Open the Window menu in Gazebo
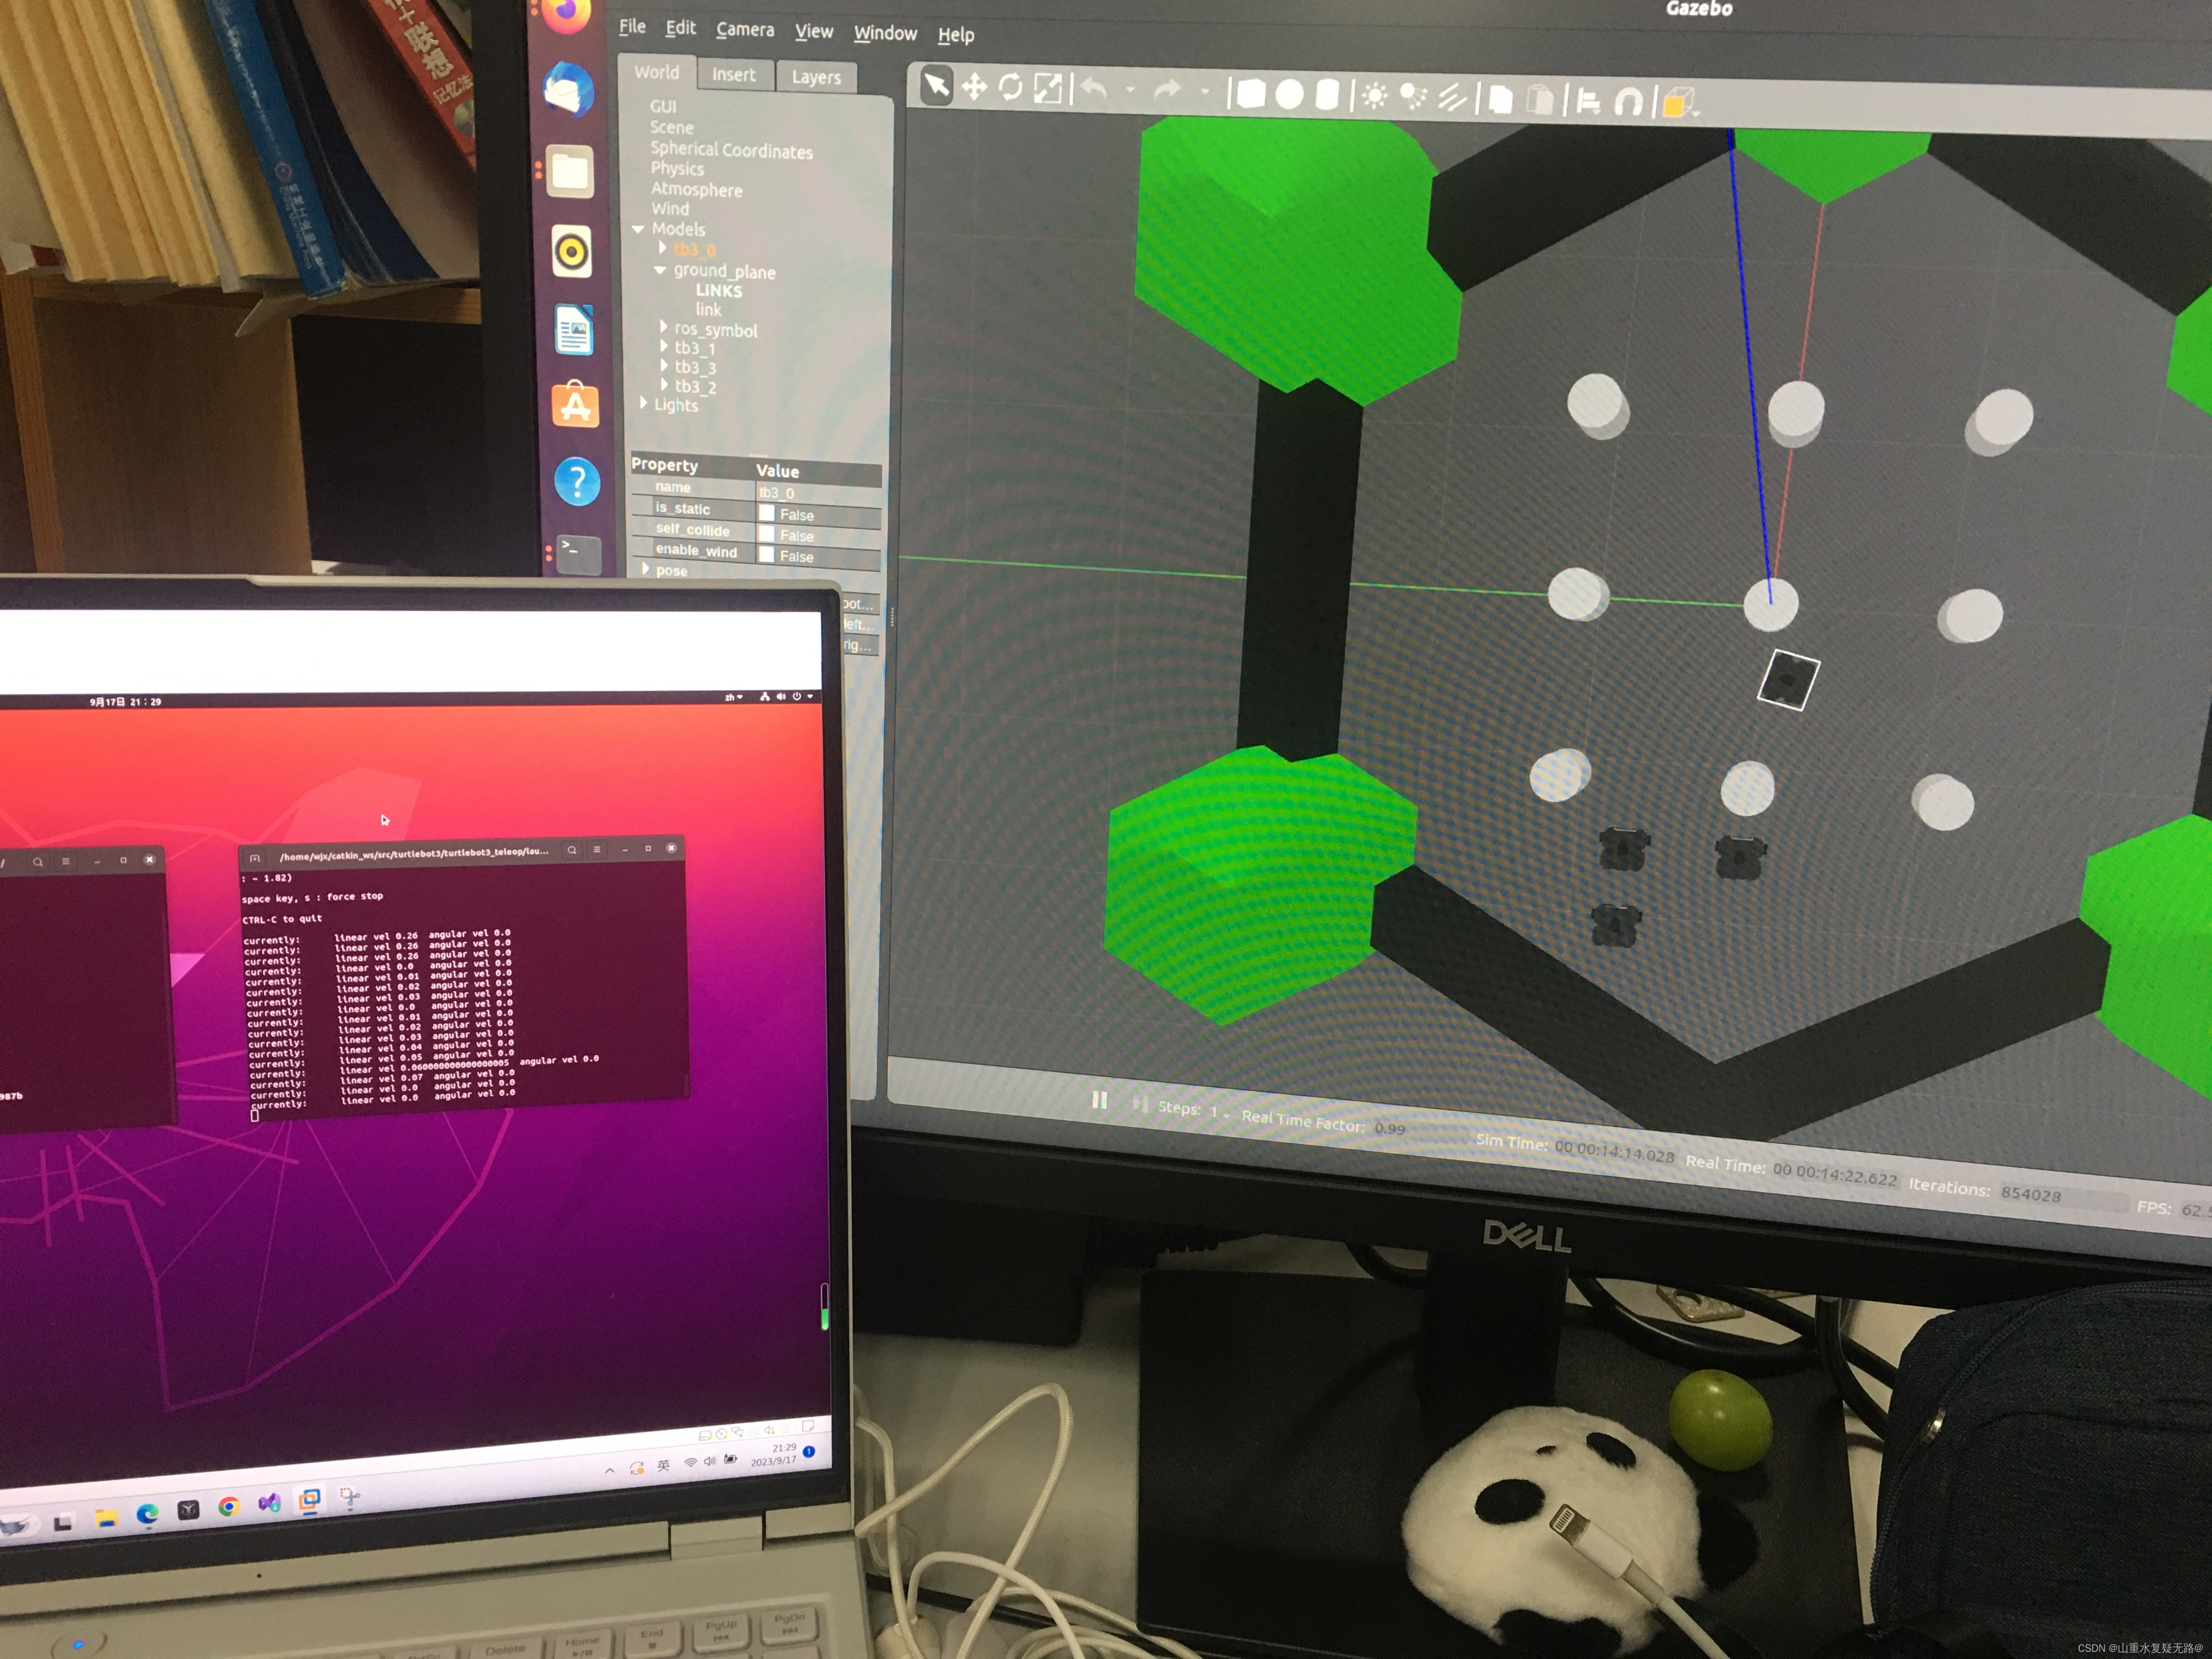Viewport: 2212px width, 1659px height. 885,34
